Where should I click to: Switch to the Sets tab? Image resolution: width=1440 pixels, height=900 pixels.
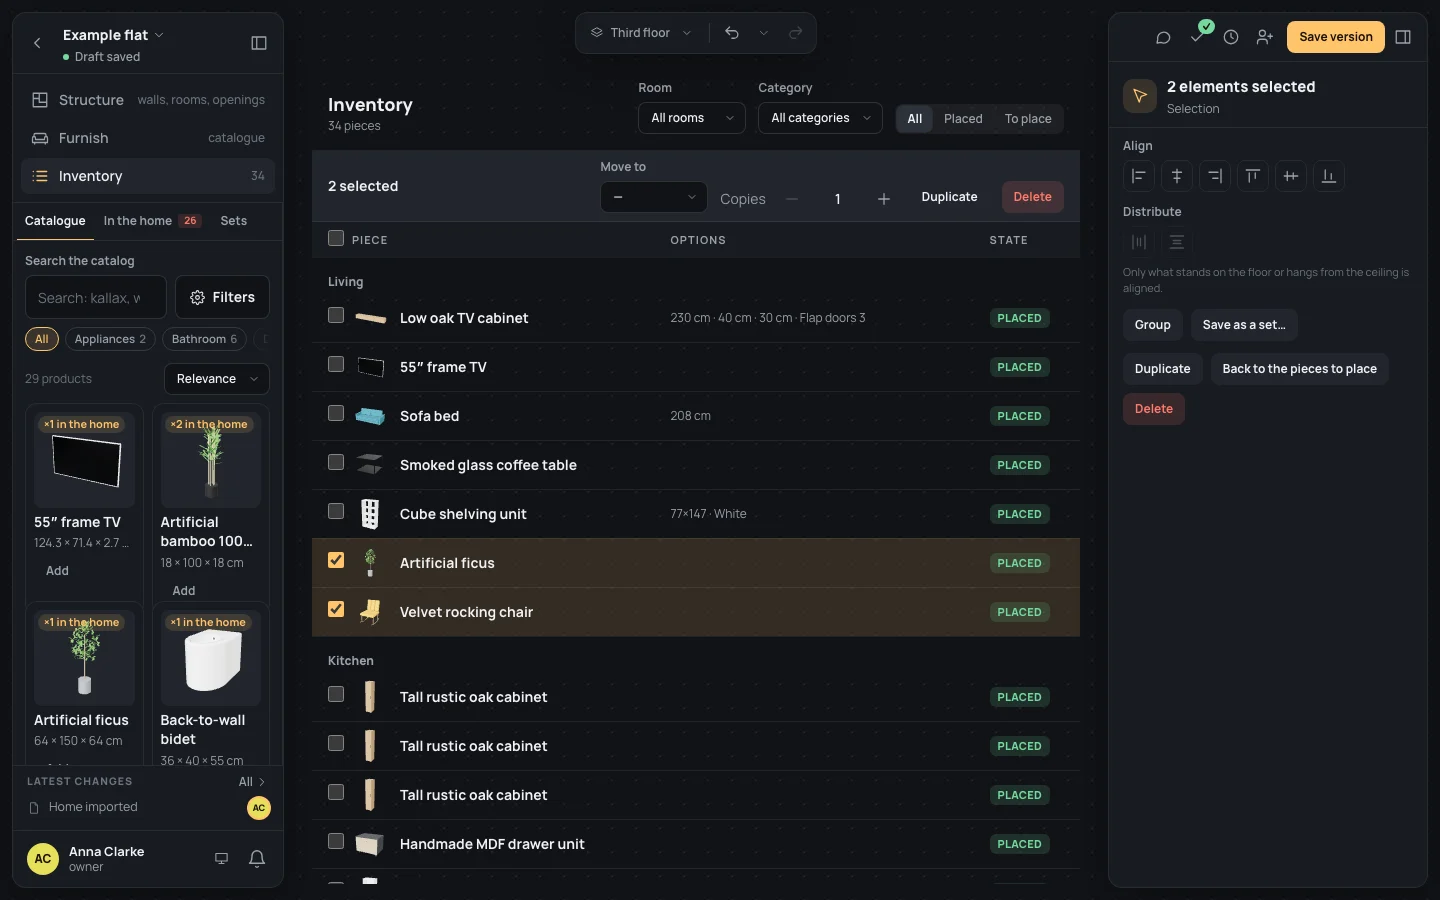click(x=234, y=221)
